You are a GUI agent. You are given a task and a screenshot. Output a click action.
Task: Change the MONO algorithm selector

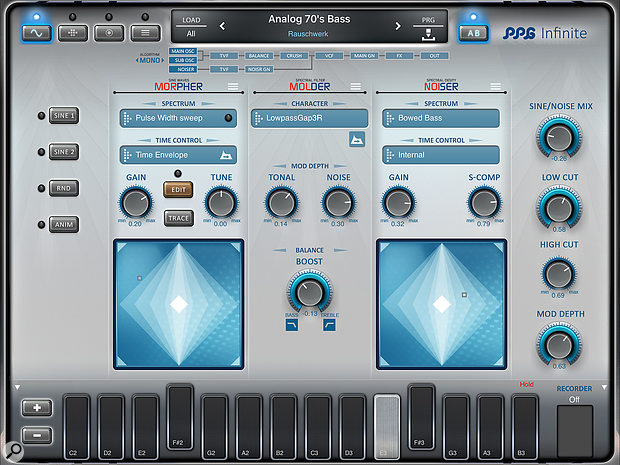[x=150, y=60]
